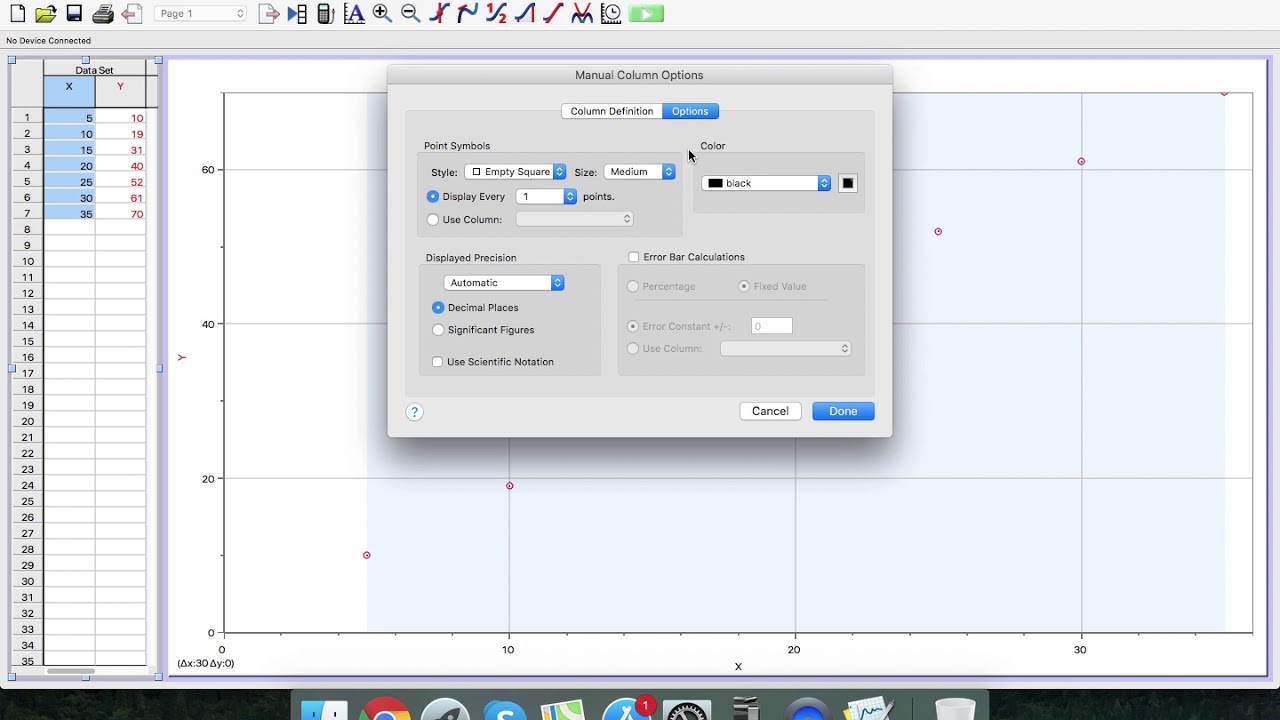Viewport: 1280px width, 720px height.
Task: Open the help question mark button
Action: (415, 412)
